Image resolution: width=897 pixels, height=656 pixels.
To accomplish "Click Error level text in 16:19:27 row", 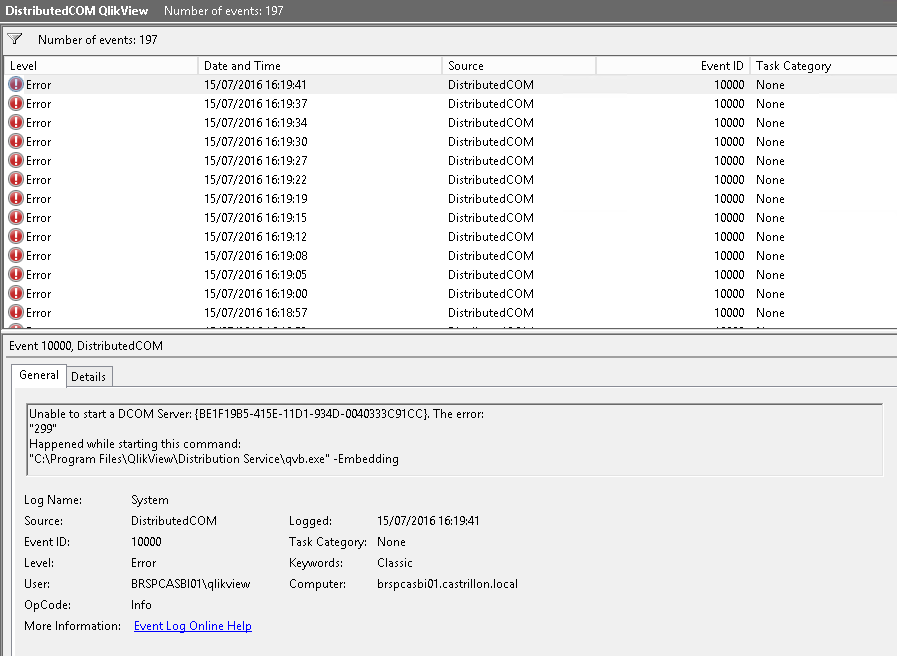I will [38, 160].
